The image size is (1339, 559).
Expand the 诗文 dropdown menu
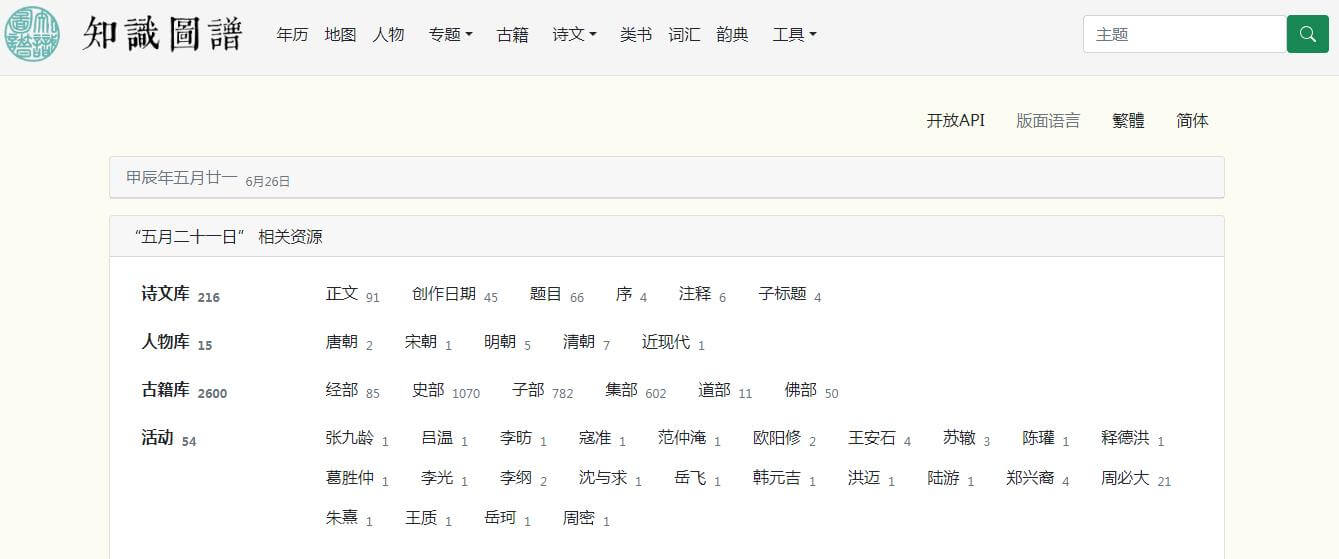point(574,34)
